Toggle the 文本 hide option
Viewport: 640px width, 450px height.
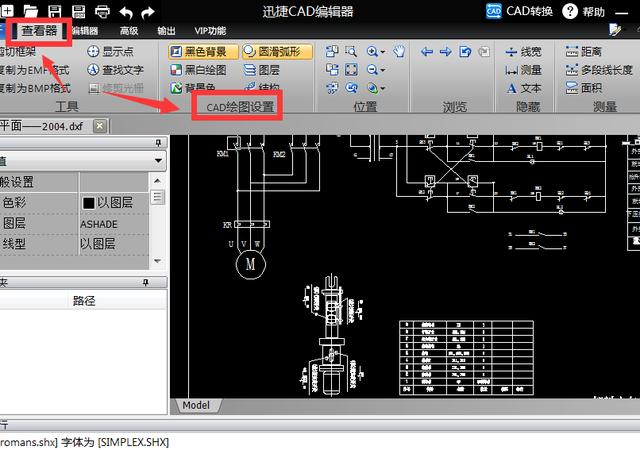(523, 88)
